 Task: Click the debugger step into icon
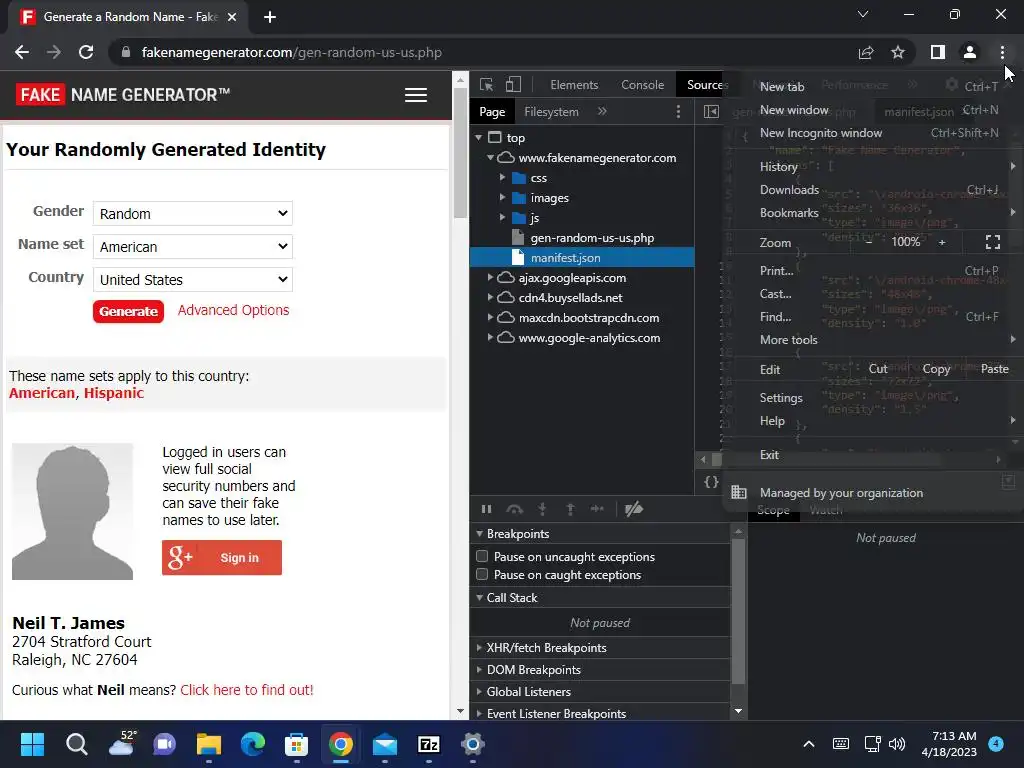click(x=542, y=509)
